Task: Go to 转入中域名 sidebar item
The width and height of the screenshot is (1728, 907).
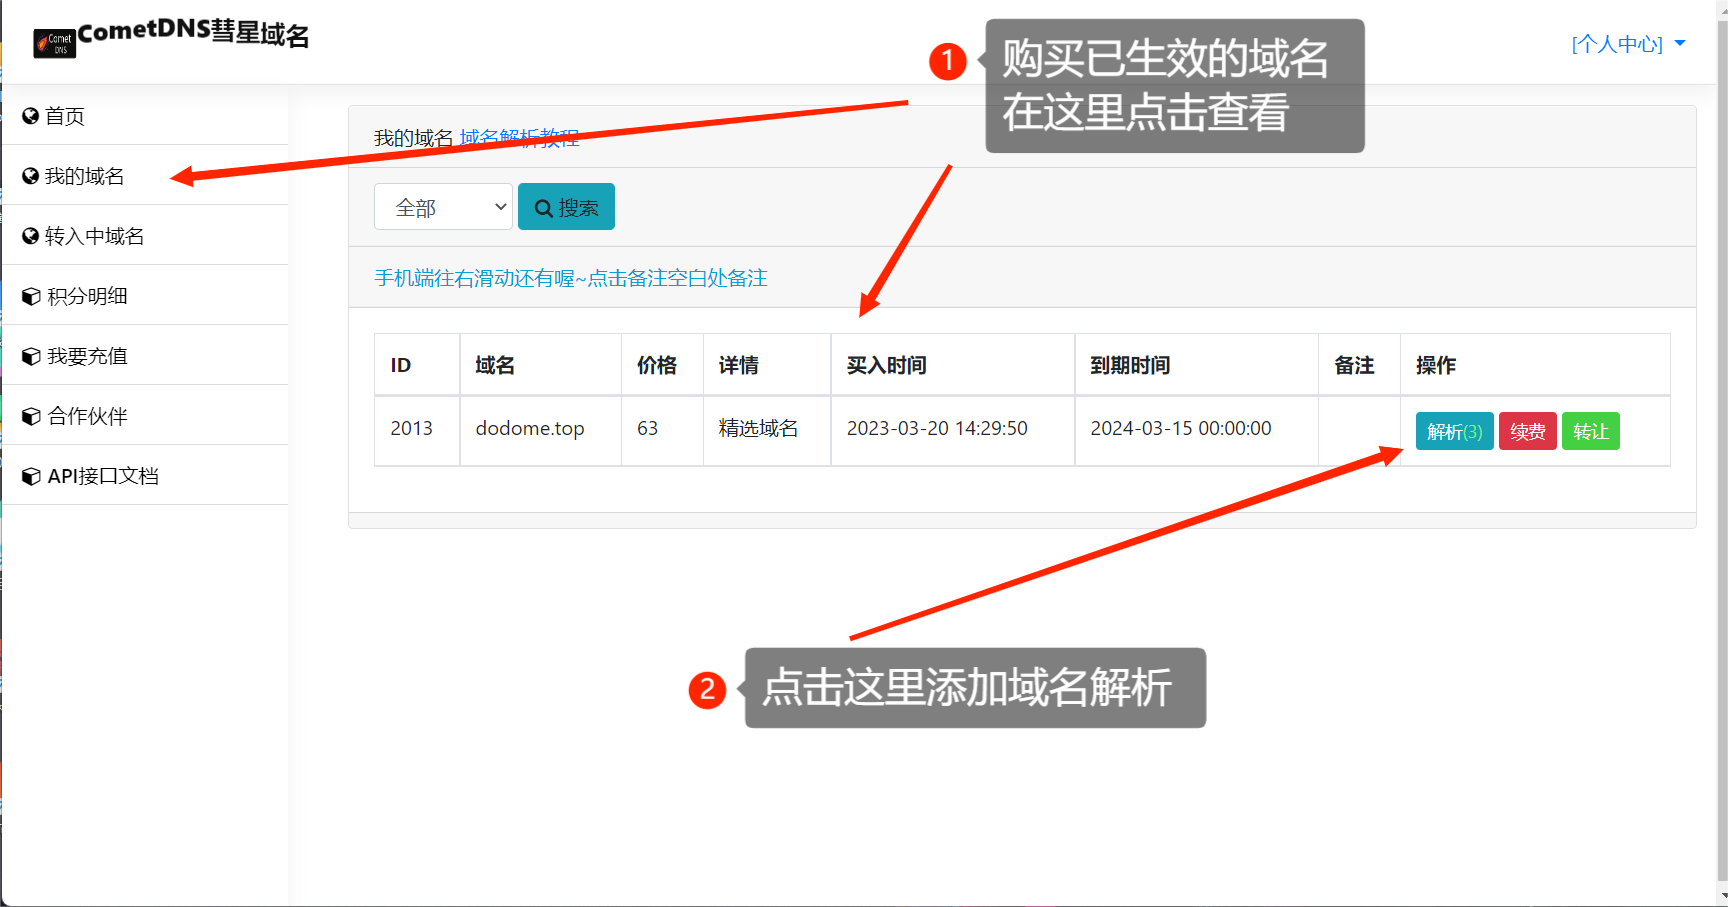Action: pos(95,236)
